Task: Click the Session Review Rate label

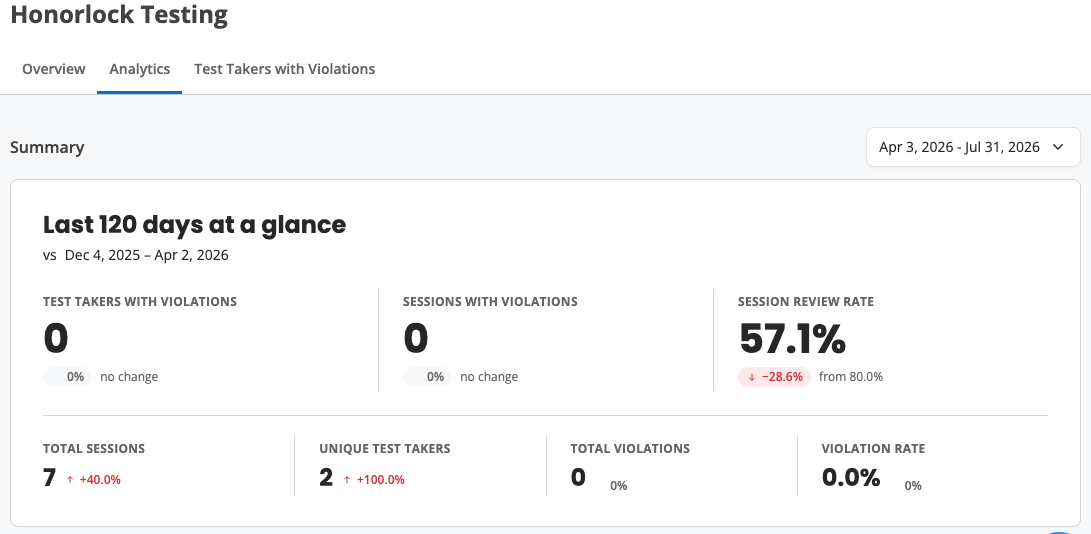Action: 806,301
